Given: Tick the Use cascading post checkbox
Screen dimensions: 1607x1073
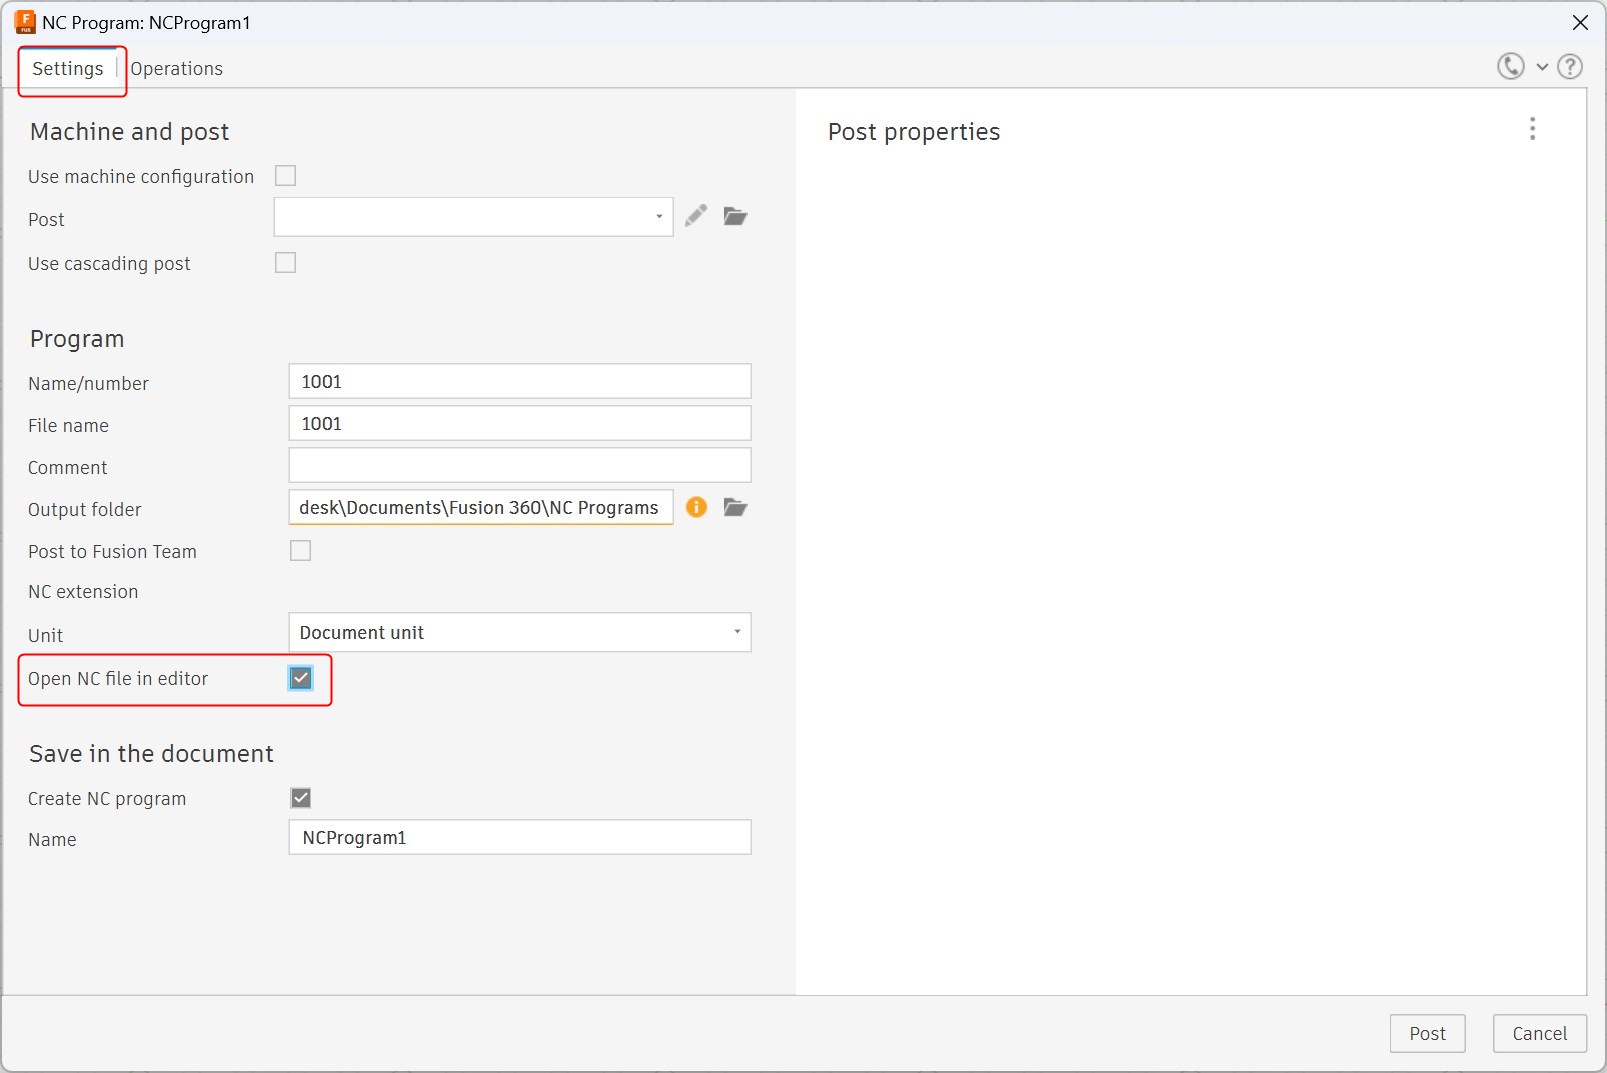Looking at the screenshot, I should (x=286, y=263).
